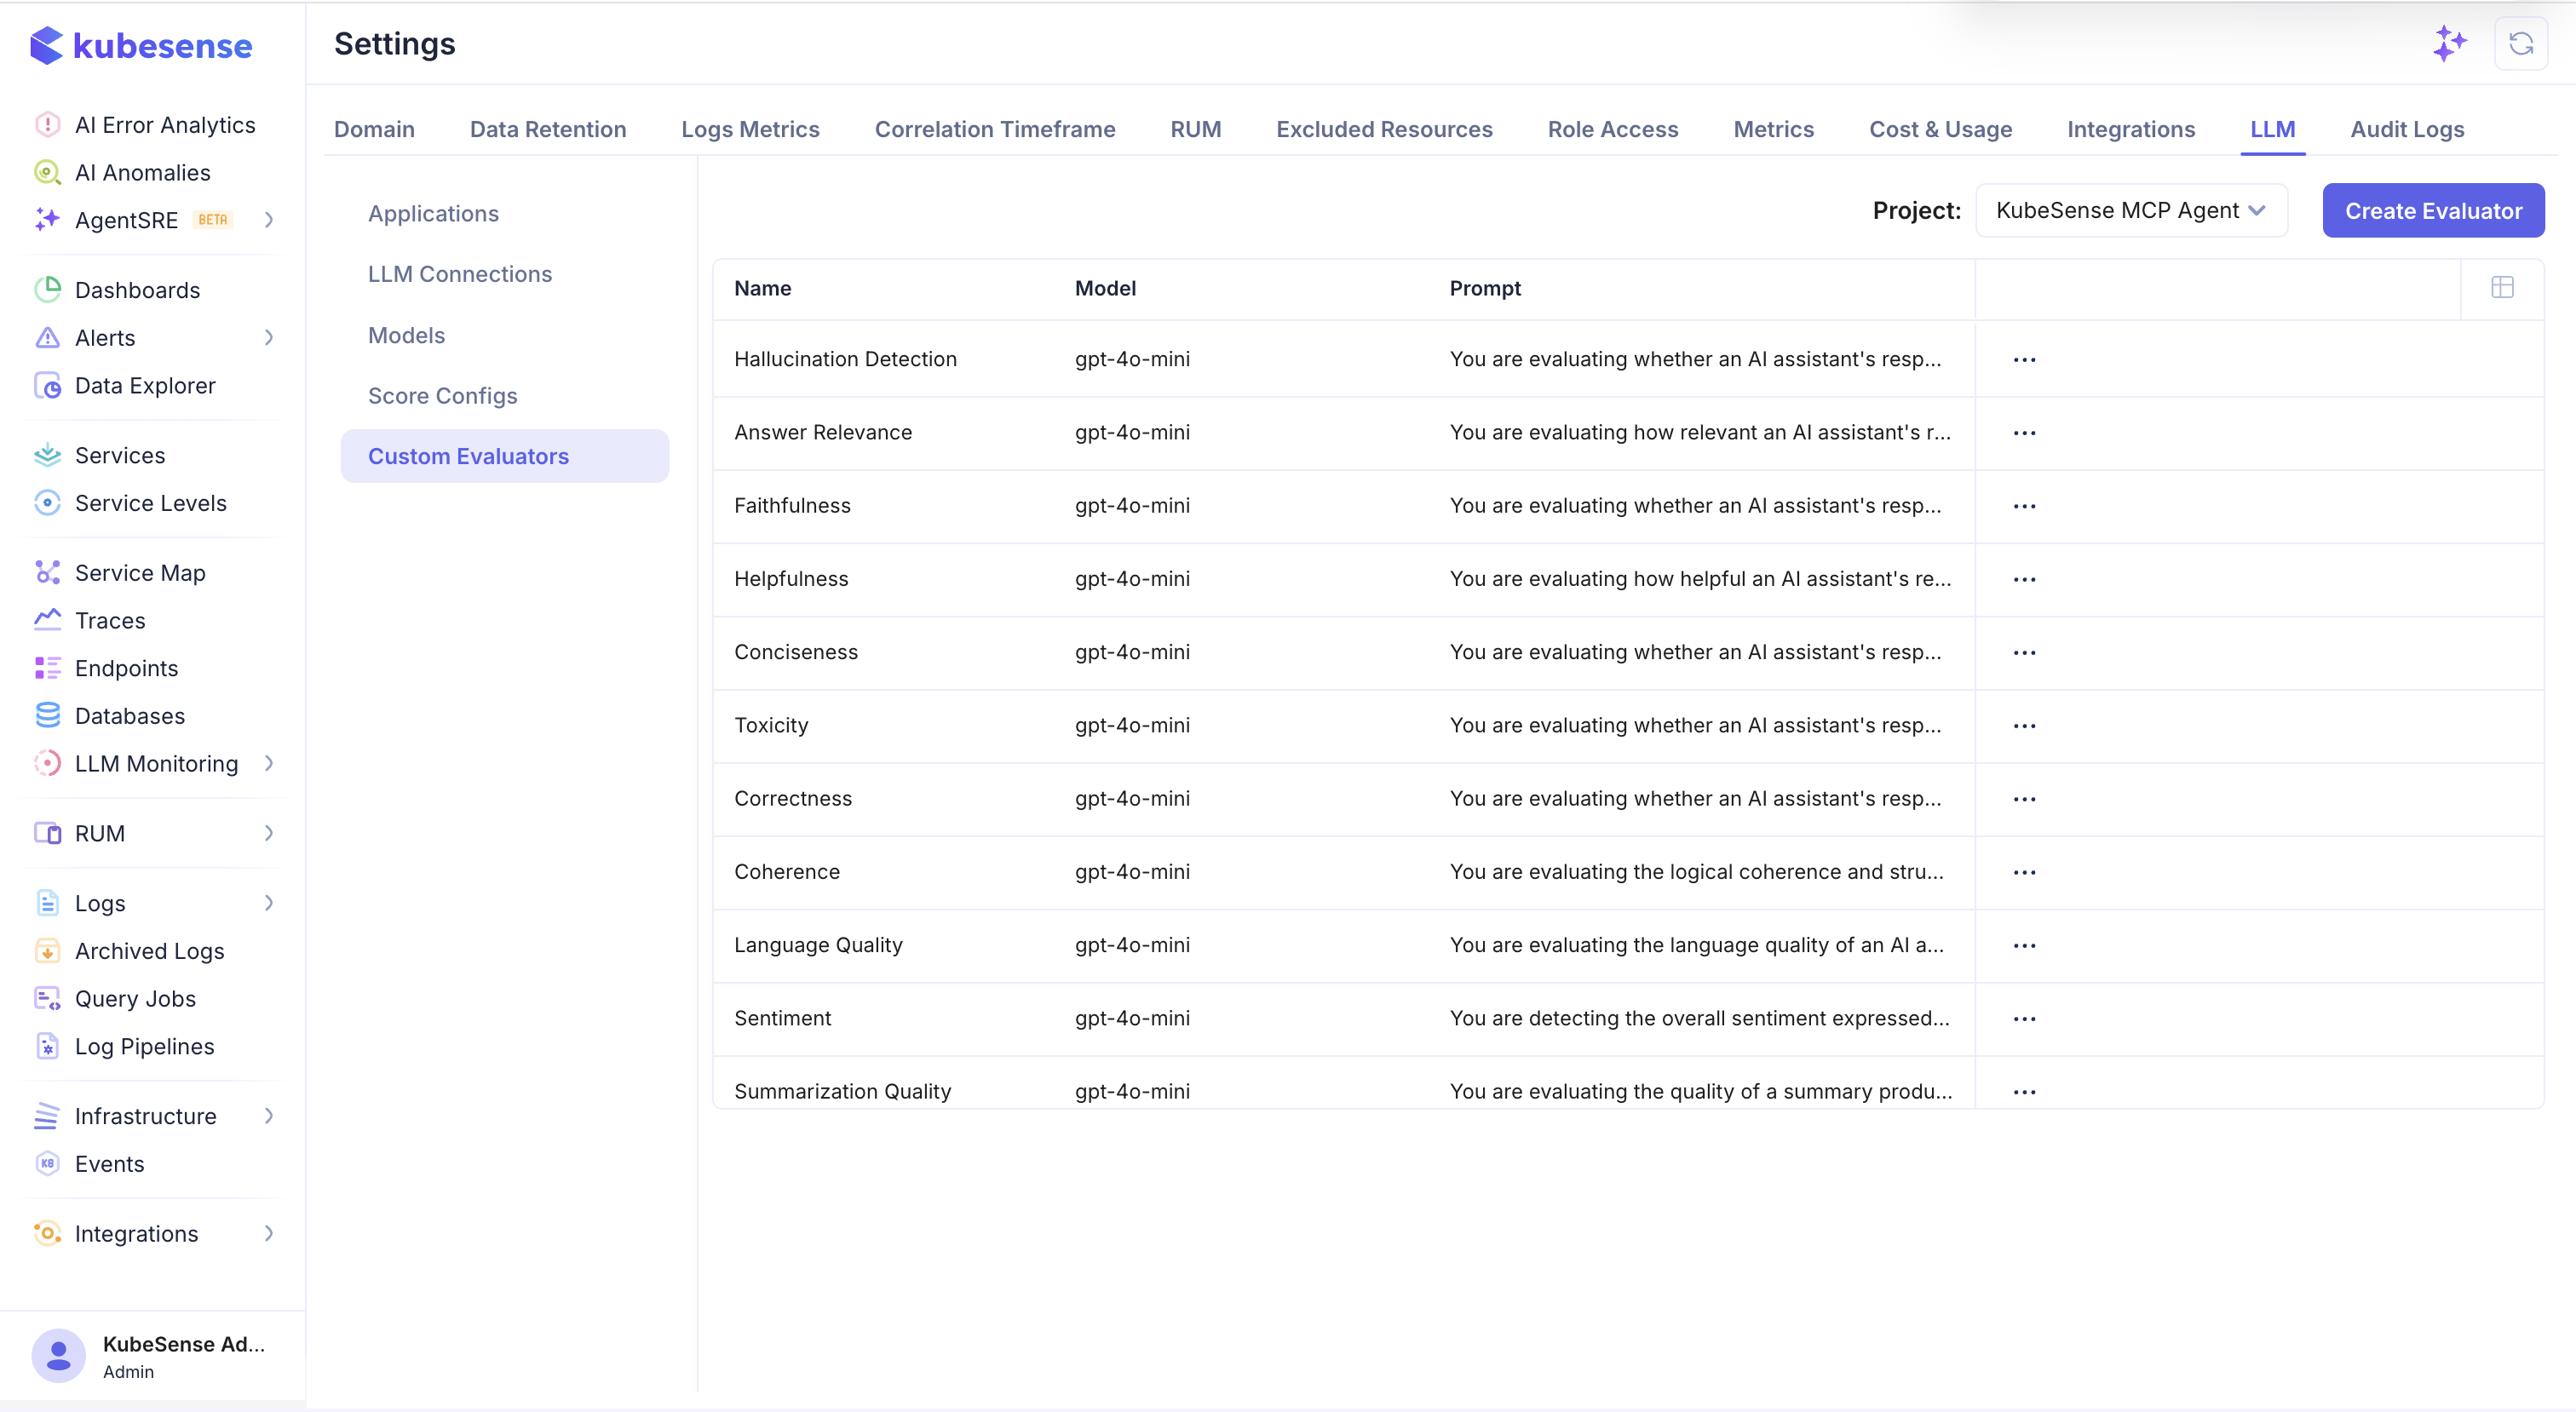The width and height of the screenshot is (2576, 1412).
Task: Open actions menu for Sentiment row
Action: (2024, 1019)
